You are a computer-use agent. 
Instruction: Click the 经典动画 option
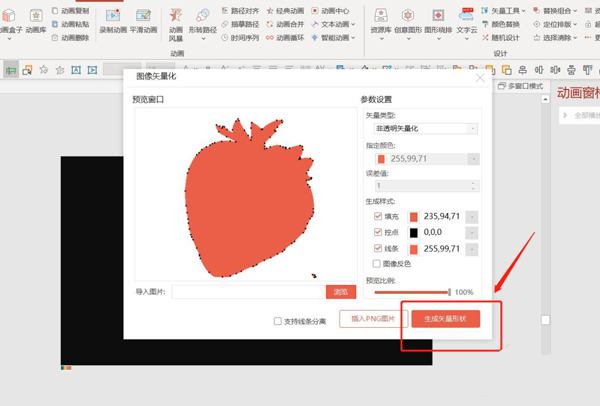coord(285,11)
